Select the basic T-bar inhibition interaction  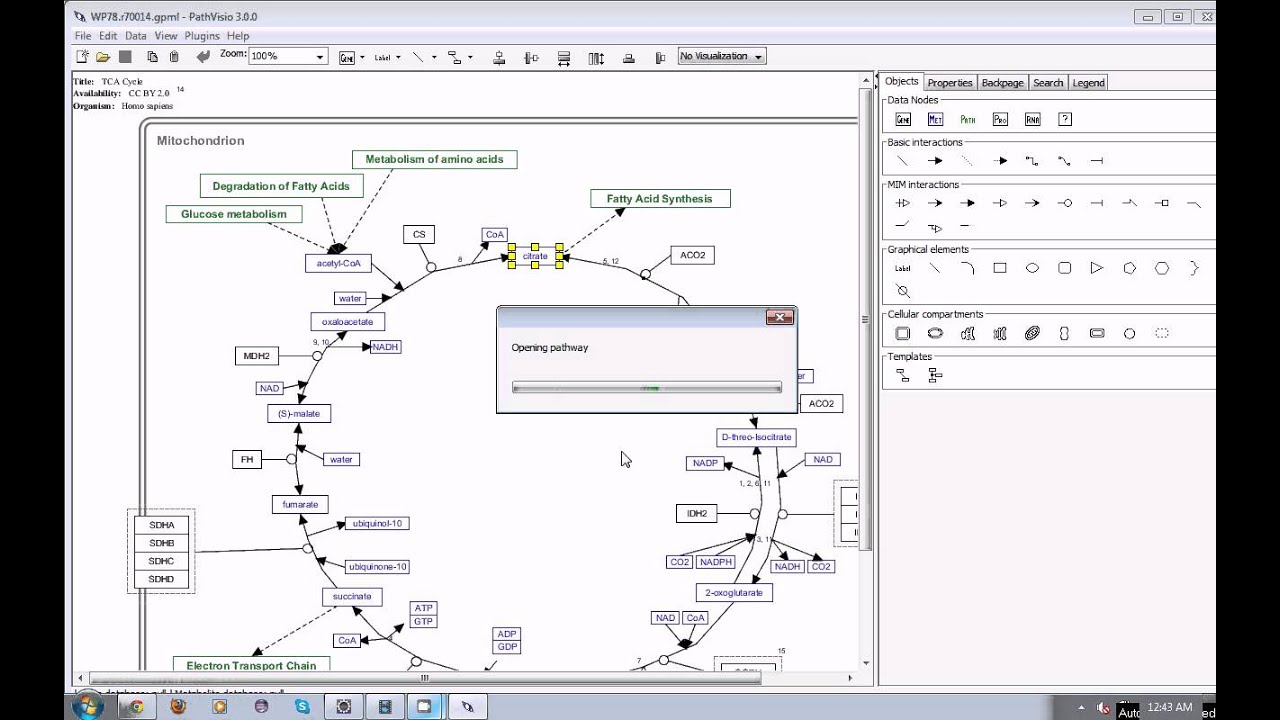click(x=1097, y=161)
